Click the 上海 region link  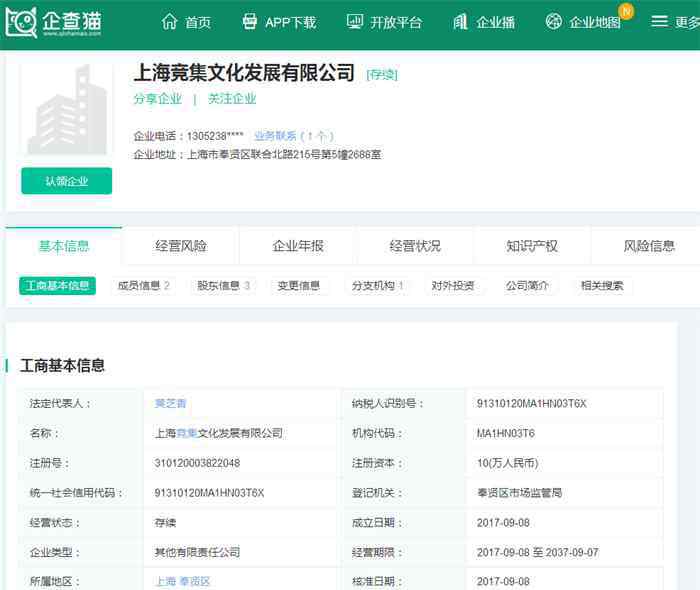pos(165,582)
